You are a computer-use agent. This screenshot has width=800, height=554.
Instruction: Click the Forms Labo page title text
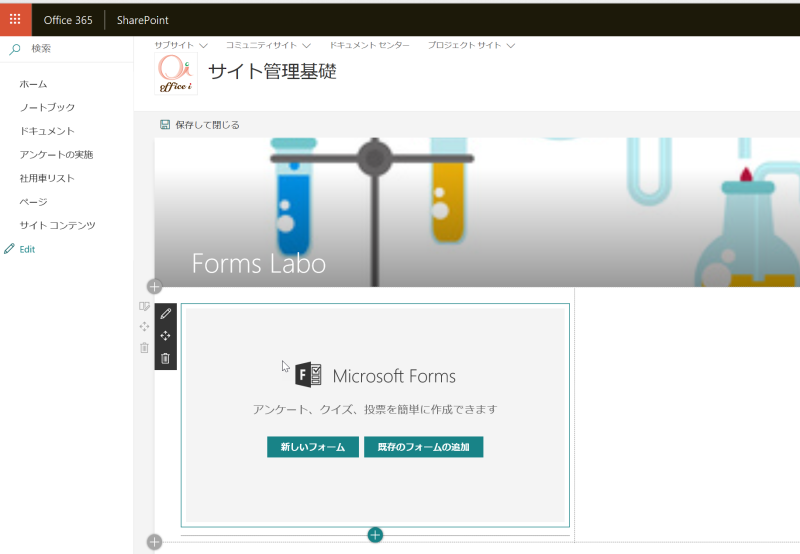[x=259, y=263]
